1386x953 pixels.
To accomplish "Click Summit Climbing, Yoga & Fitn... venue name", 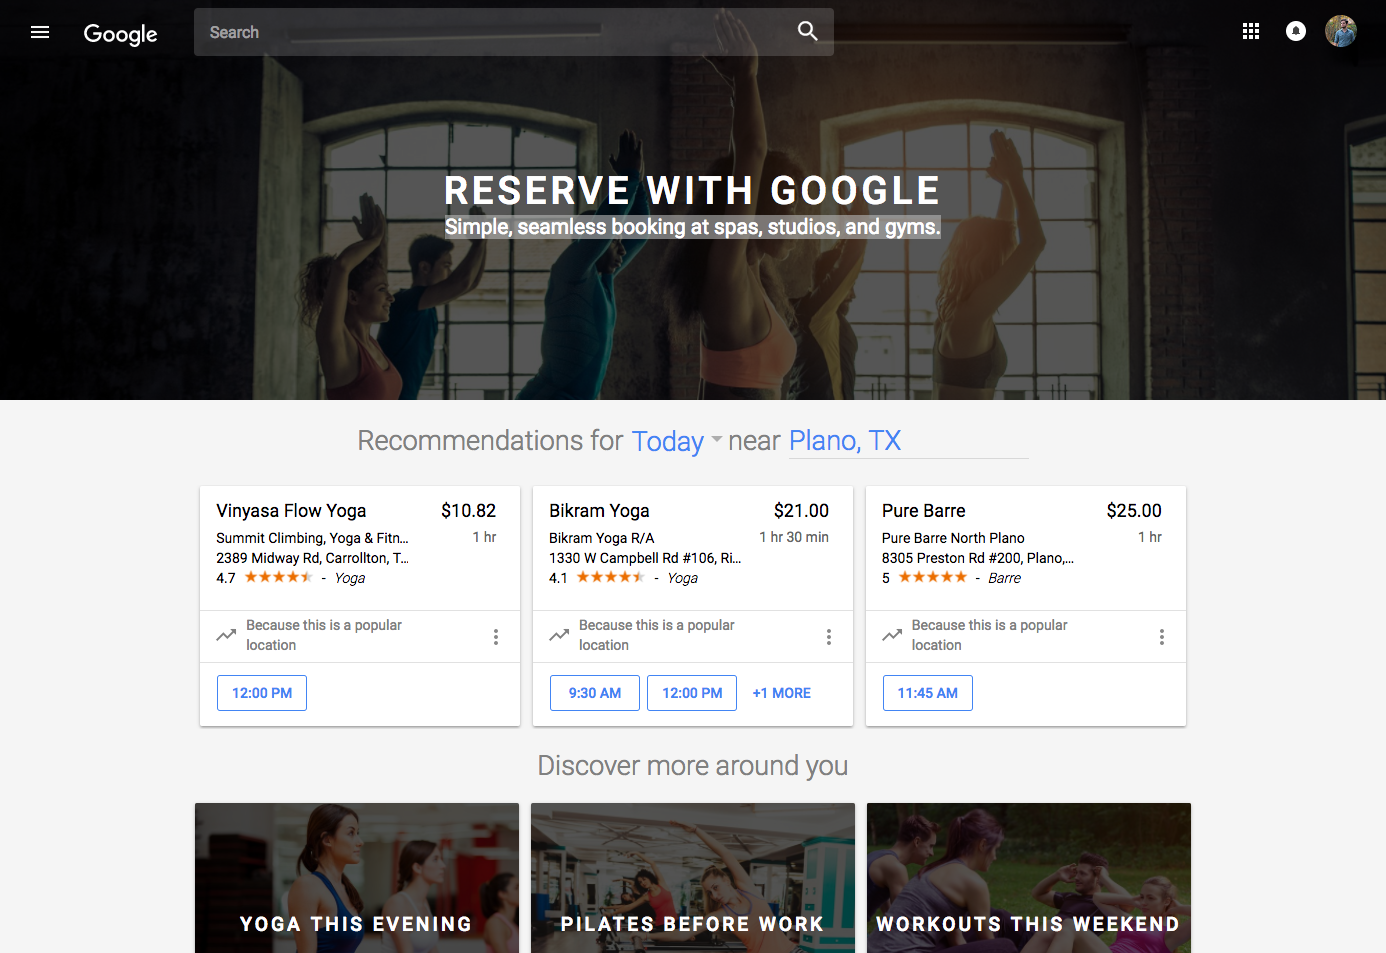I will click(312, 538).
